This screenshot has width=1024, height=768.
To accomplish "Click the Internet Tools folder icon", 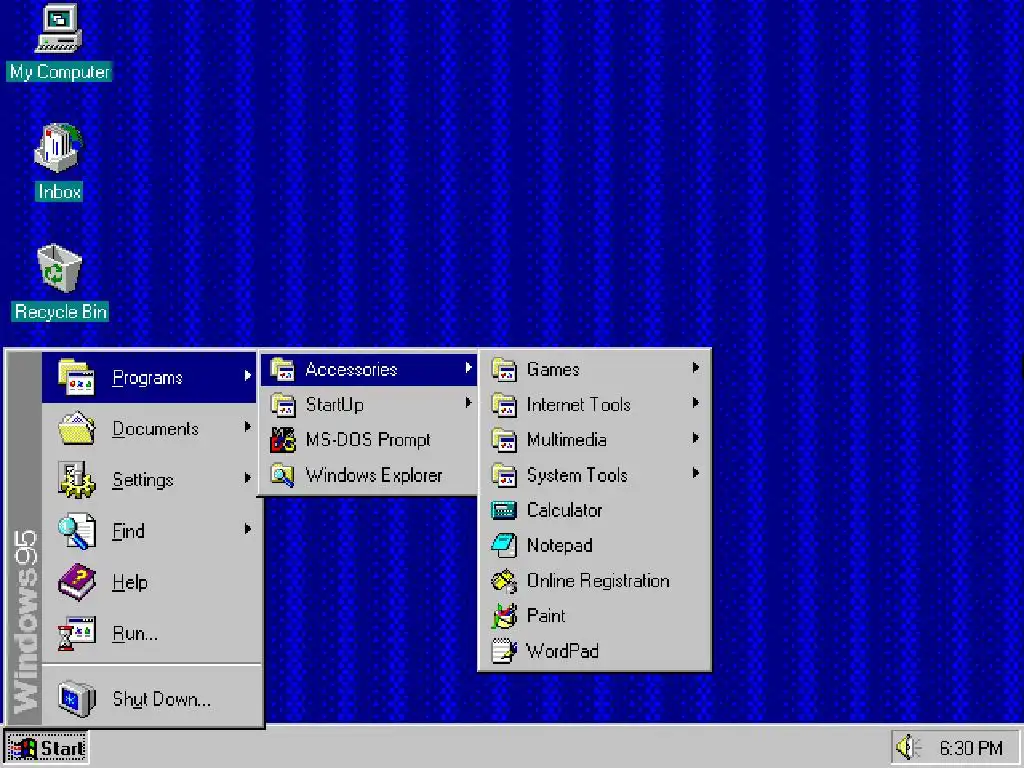I will pyautogui.click(x=504, y=405).
